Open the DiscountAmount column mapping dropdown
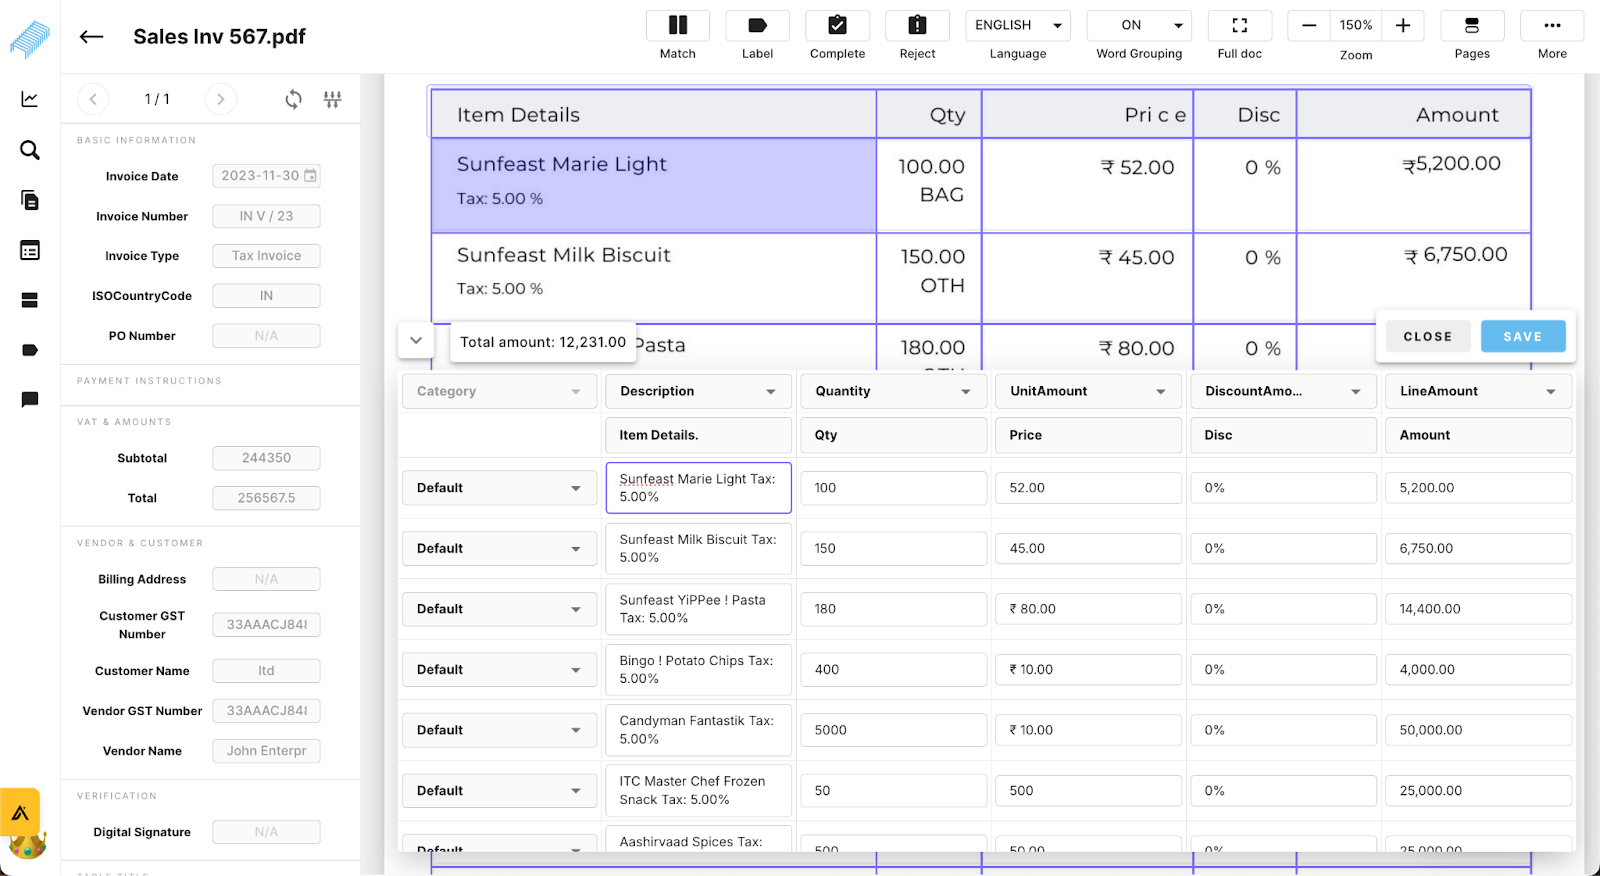Screen dimensions: 1600x876 click(x=1283, y=392)
